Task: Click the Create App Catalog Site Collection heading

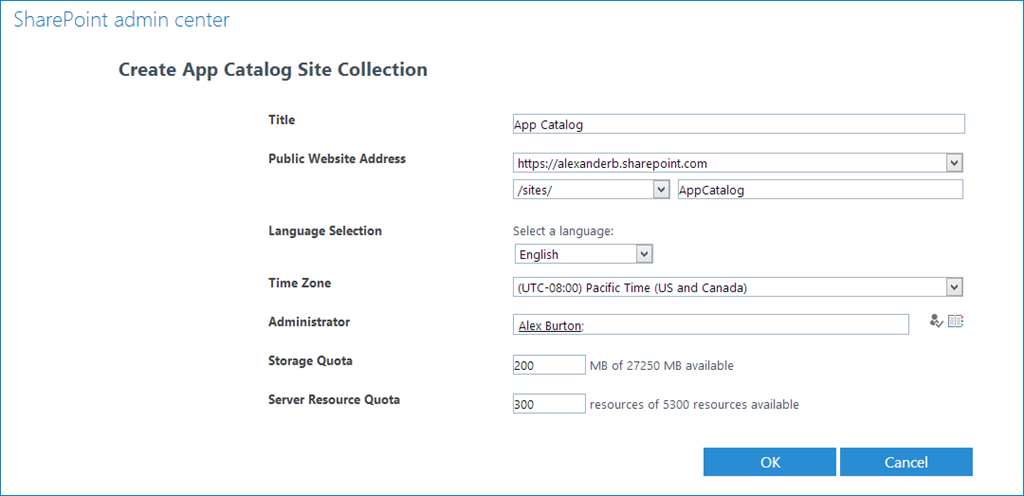Action: pos(273,69)
